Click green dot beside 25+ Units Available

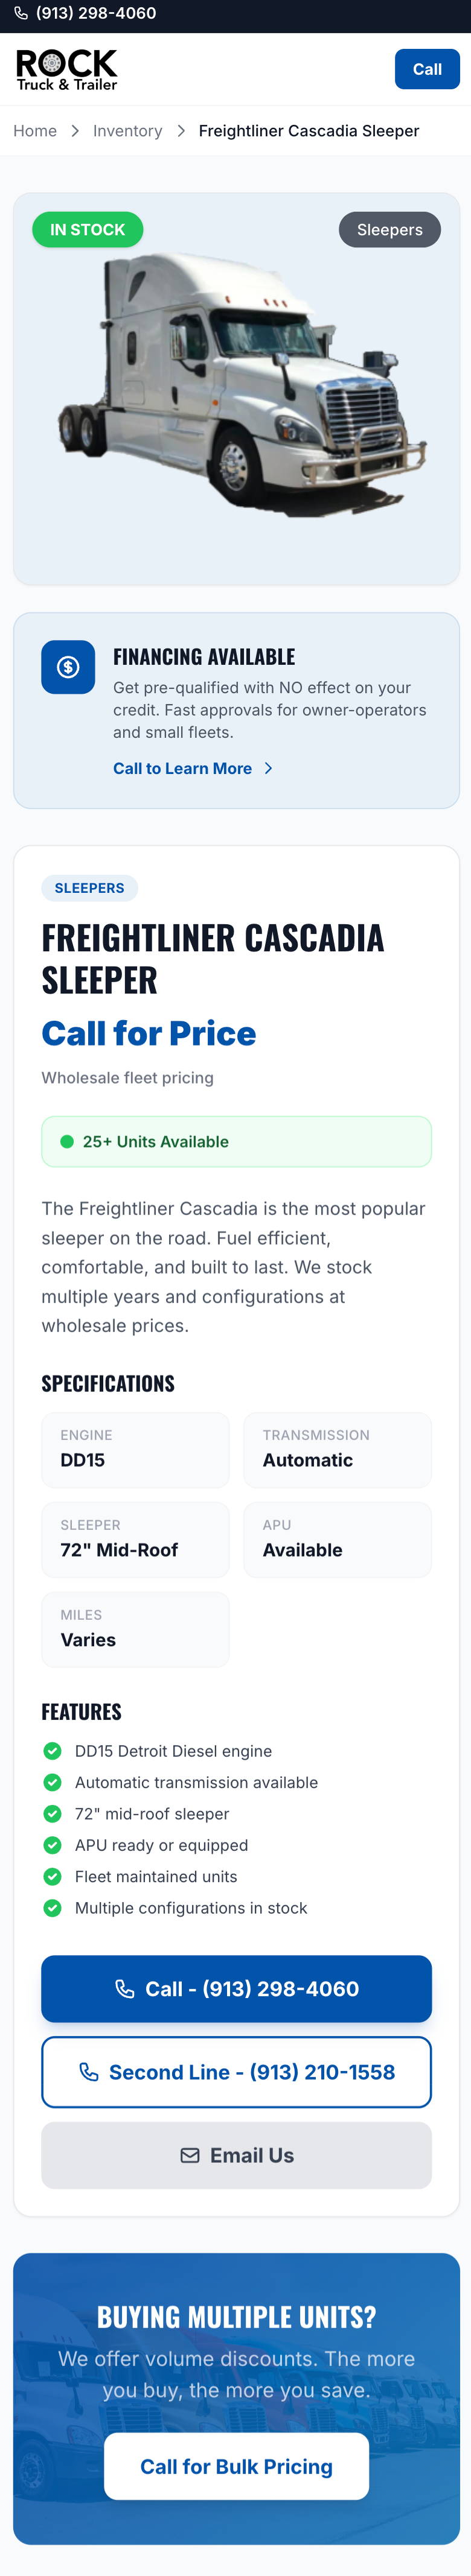67,1142
